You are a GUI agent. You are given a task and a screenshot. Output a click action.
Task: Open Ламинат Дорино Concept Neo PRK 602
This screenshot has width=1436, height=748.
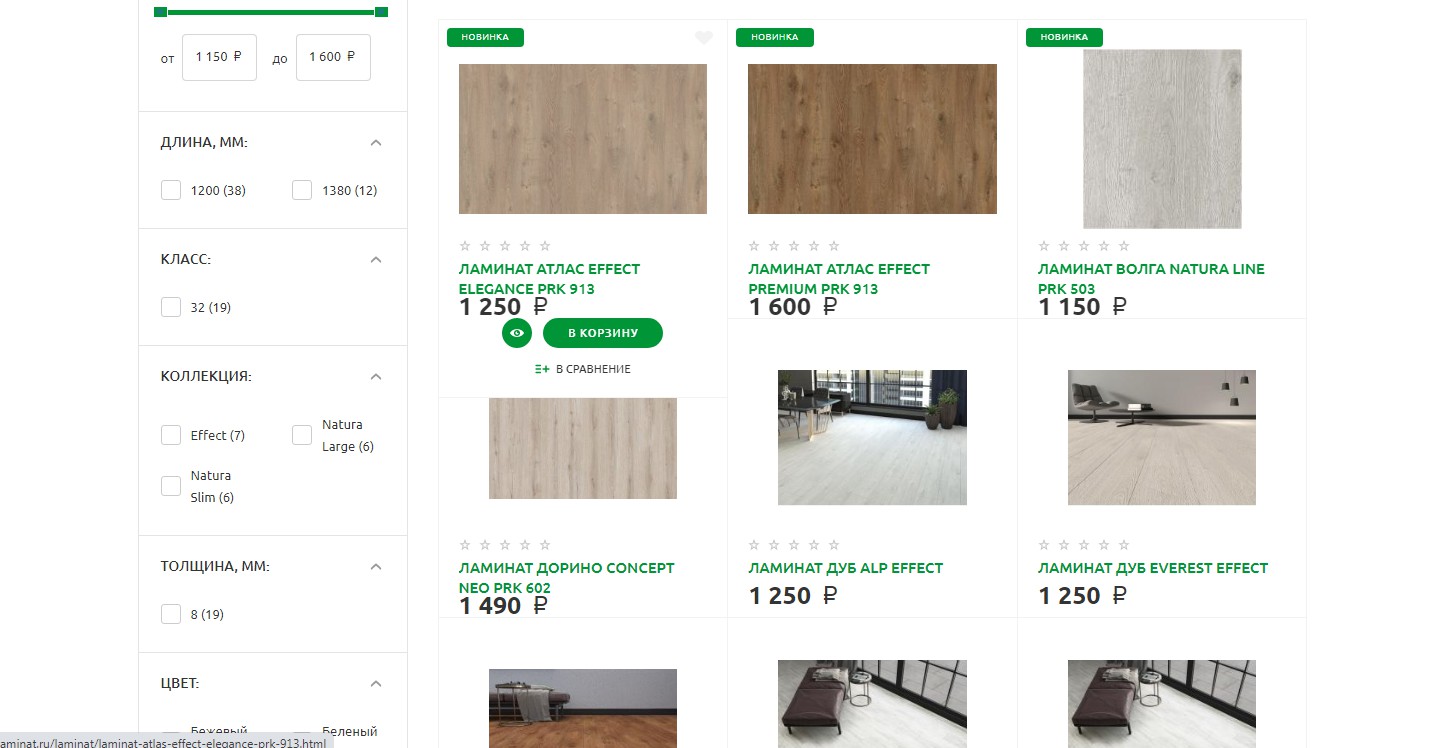pos(566,577)
